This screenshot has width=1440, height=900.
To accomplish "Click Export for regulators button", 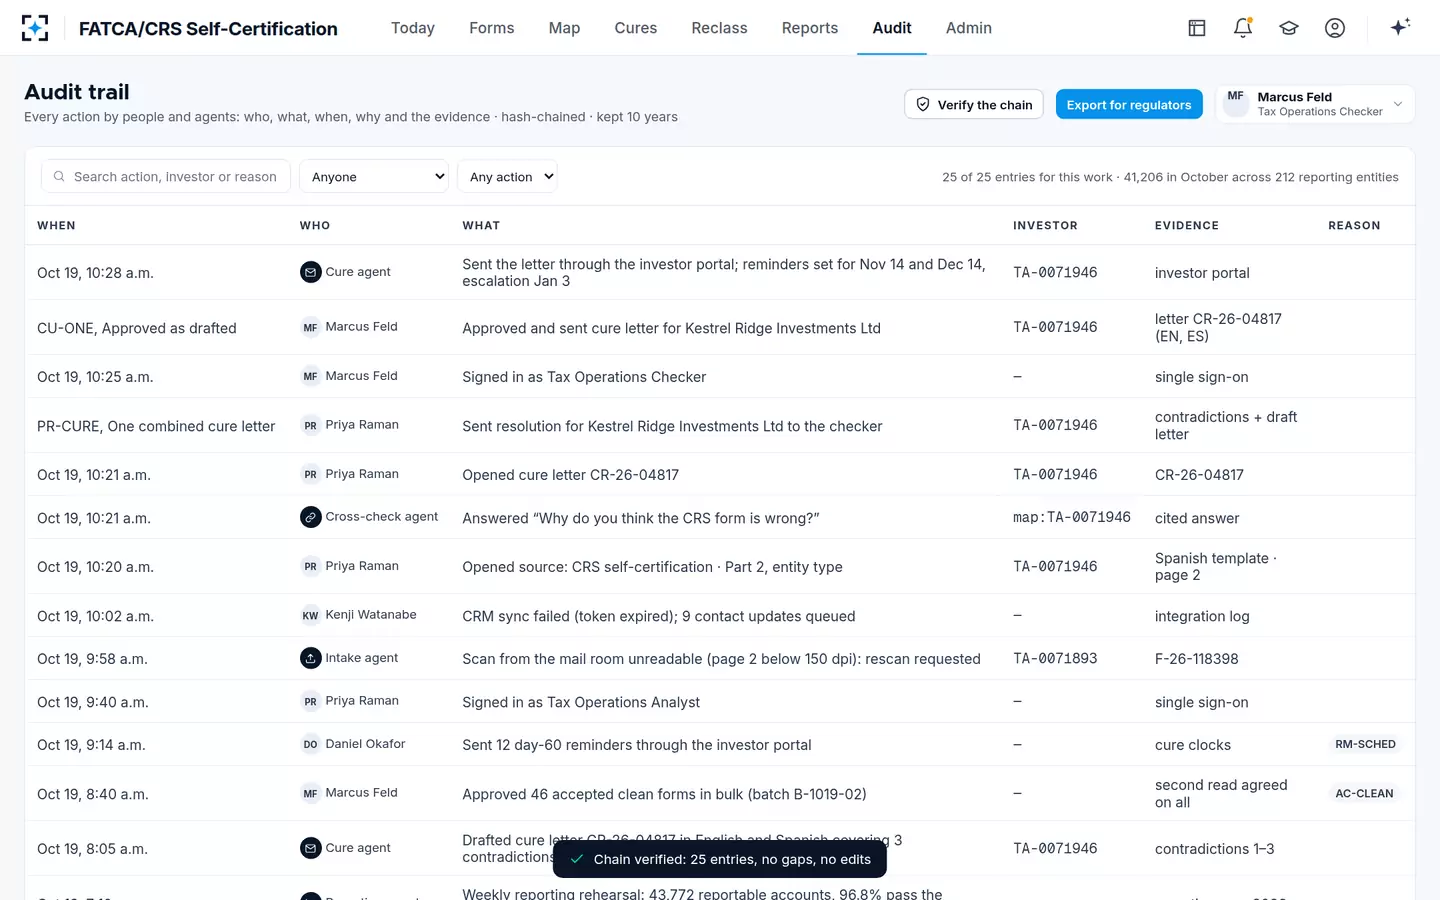I will tap(1129, 104).
